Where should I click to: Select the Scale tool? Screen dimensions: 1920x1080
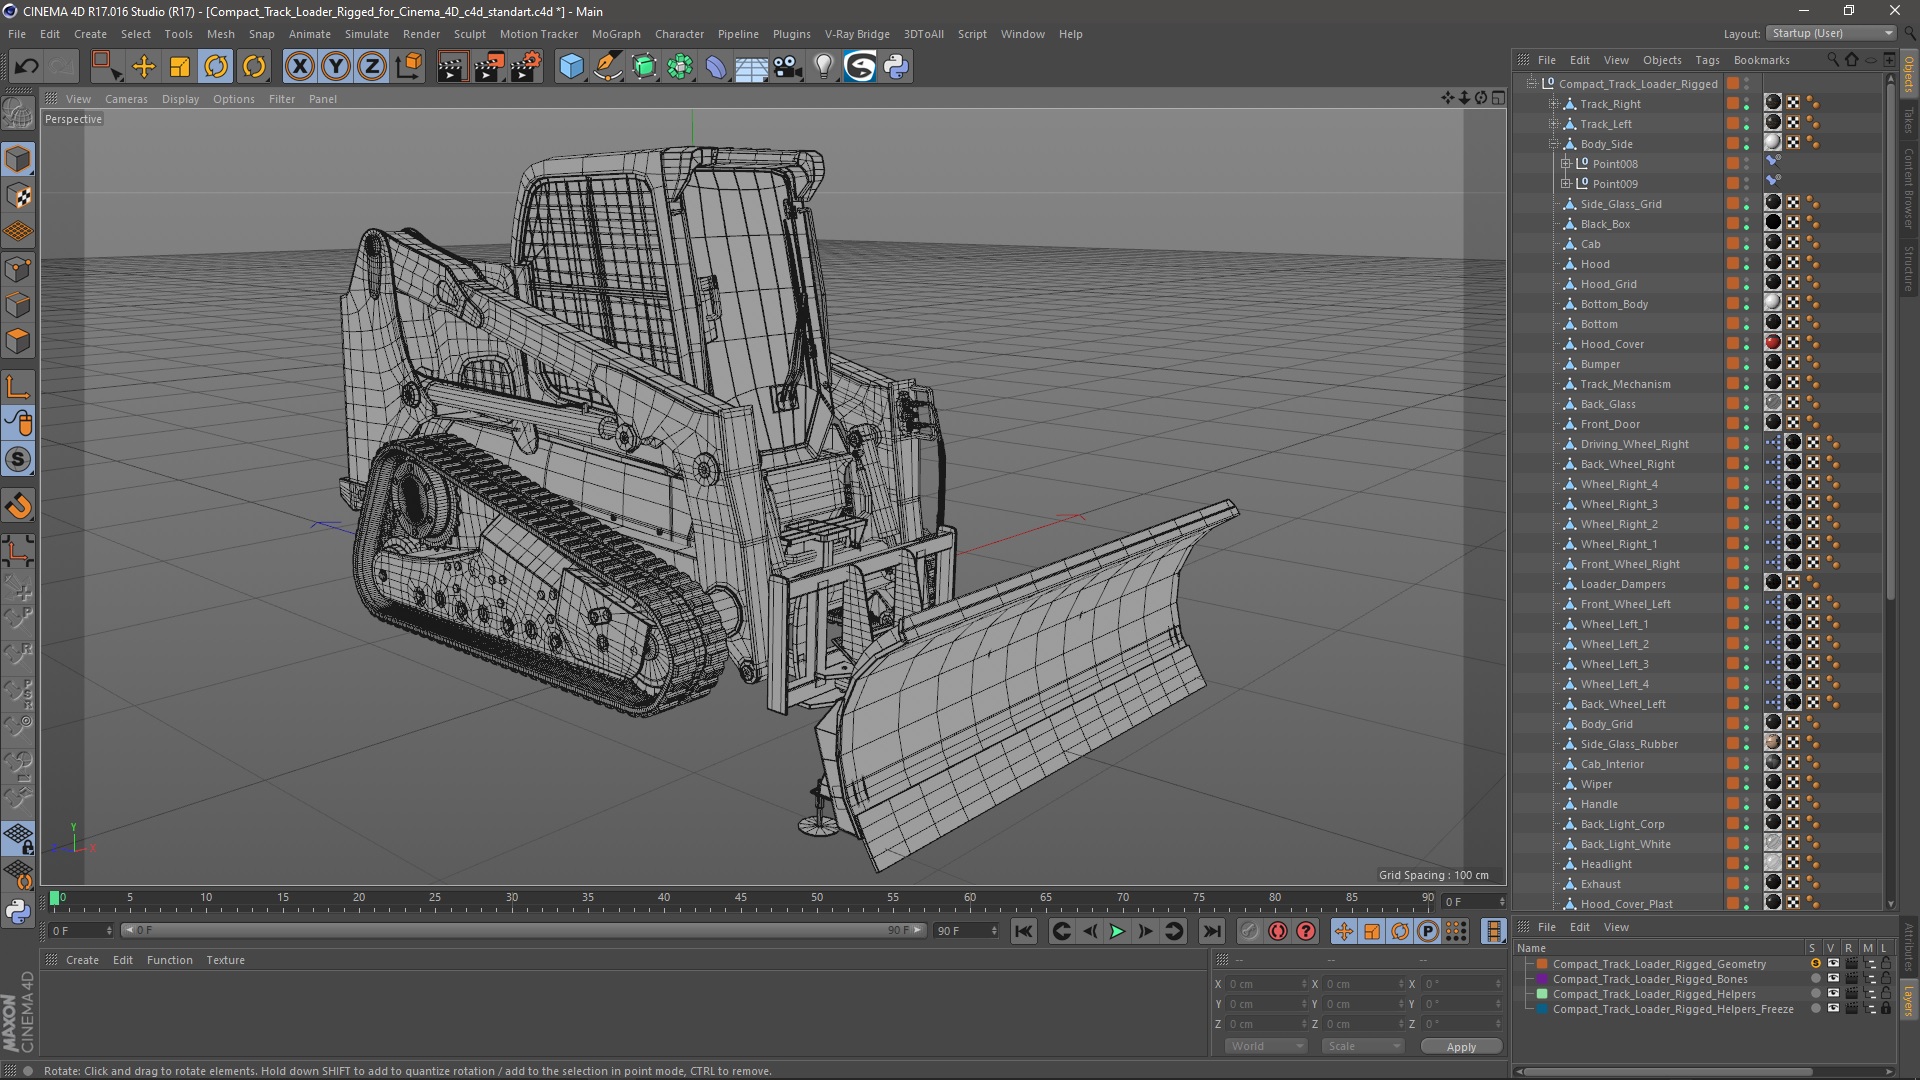click(180, 67)
